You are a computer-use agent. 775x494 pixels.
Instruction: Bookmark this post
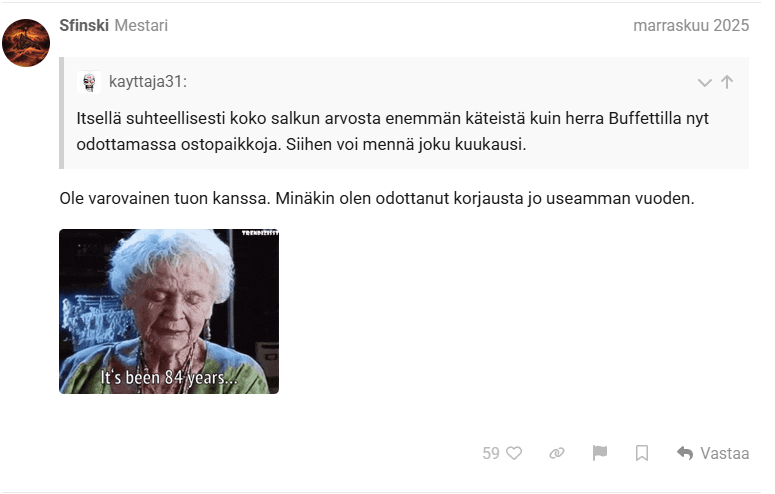tap(642, 453)
